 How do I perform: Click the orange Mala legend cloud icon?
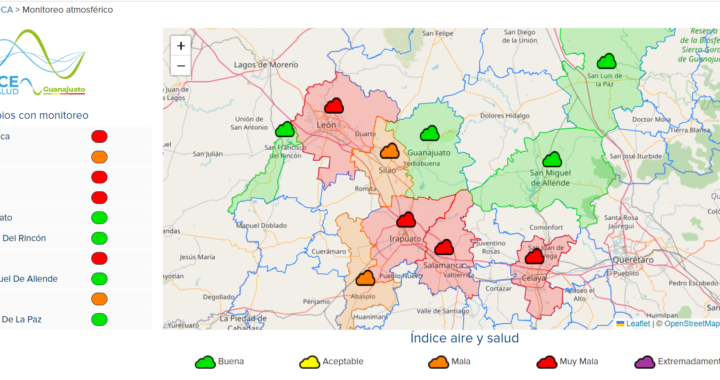tap(439, 363)
